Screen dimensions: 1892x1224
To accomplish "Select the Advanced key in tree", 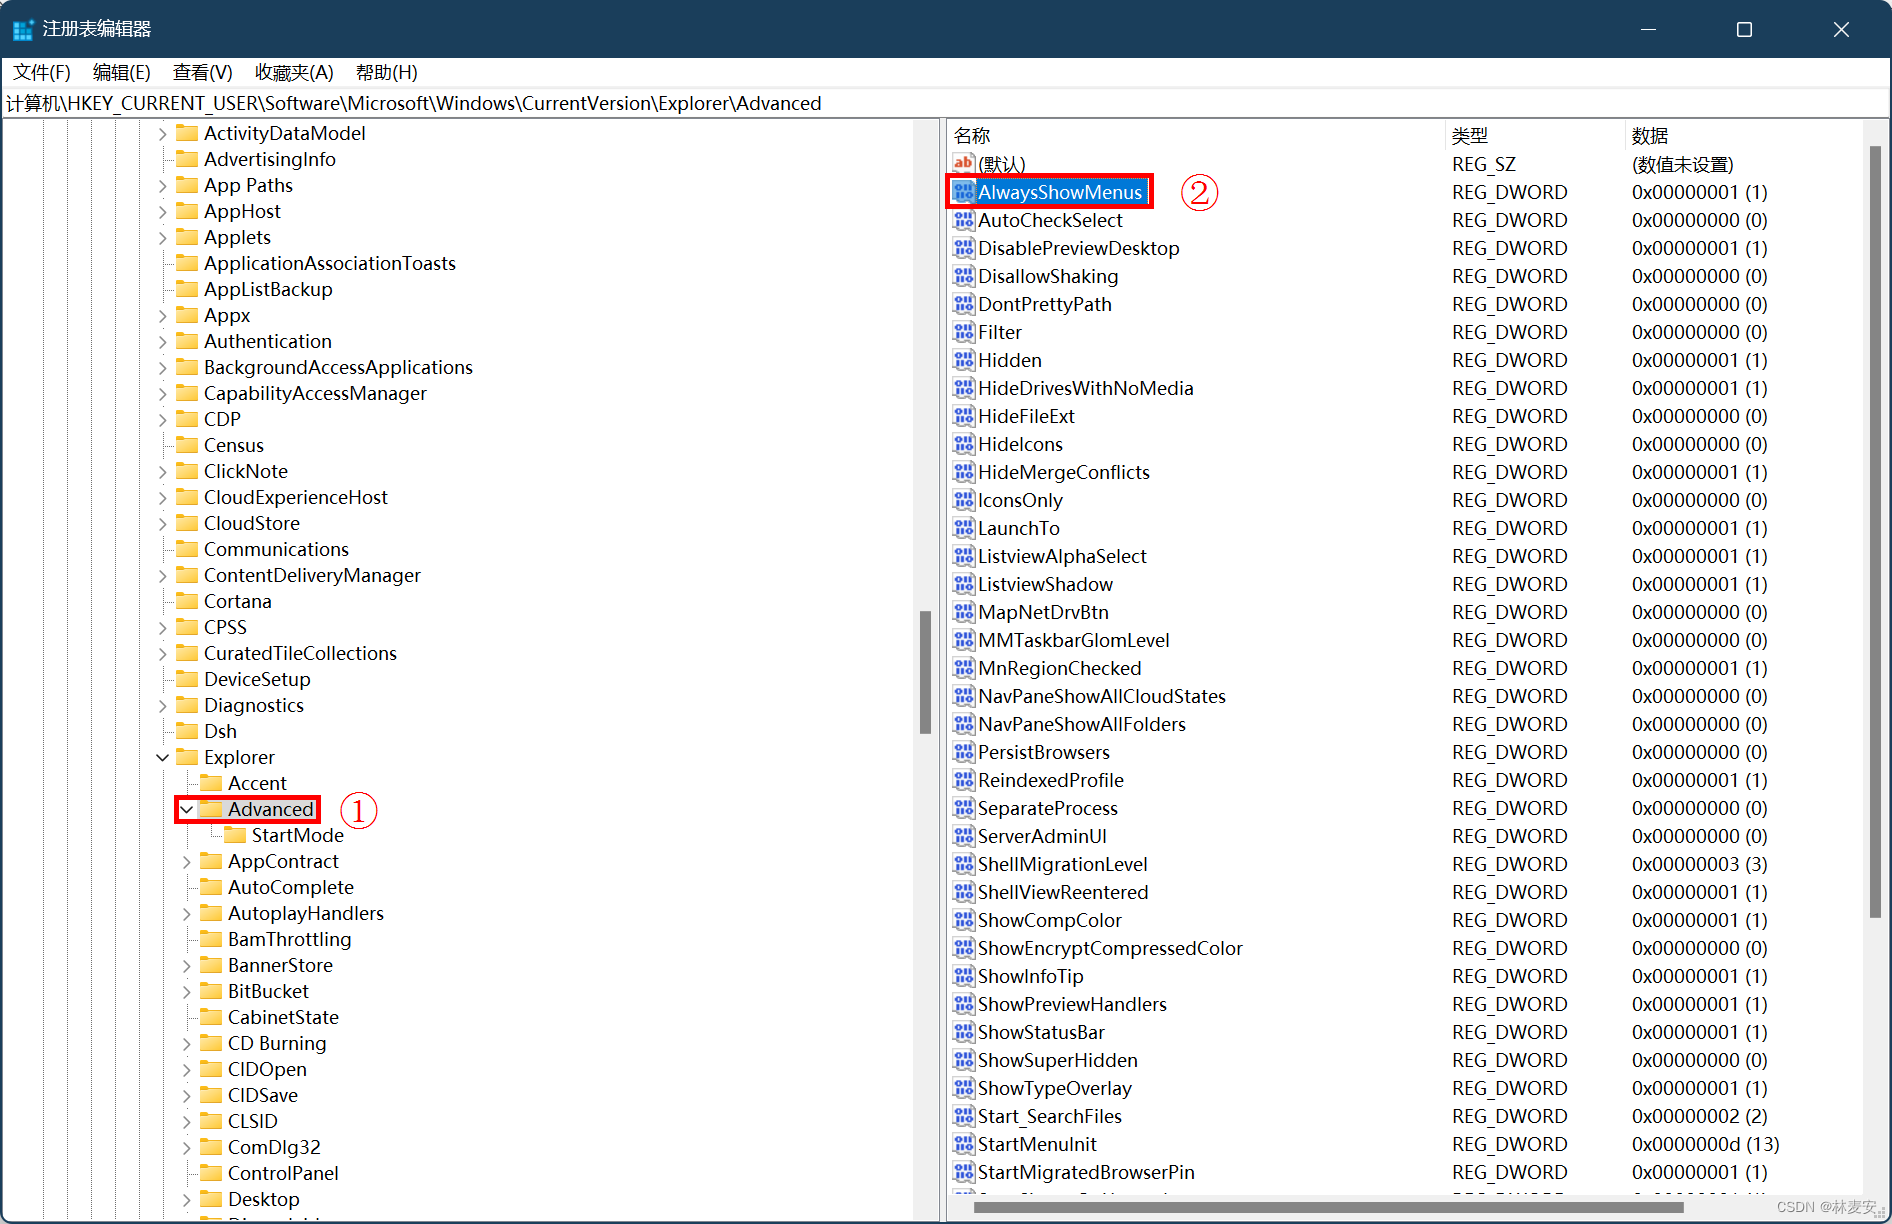I will coord(270,809).
